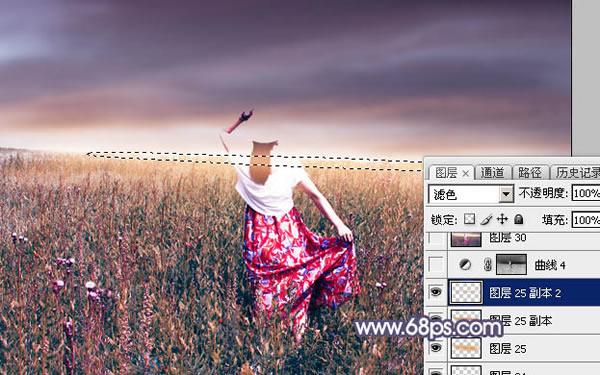
Task: Hide the 图层 25 layer
Action: click(x=436, y=348)
